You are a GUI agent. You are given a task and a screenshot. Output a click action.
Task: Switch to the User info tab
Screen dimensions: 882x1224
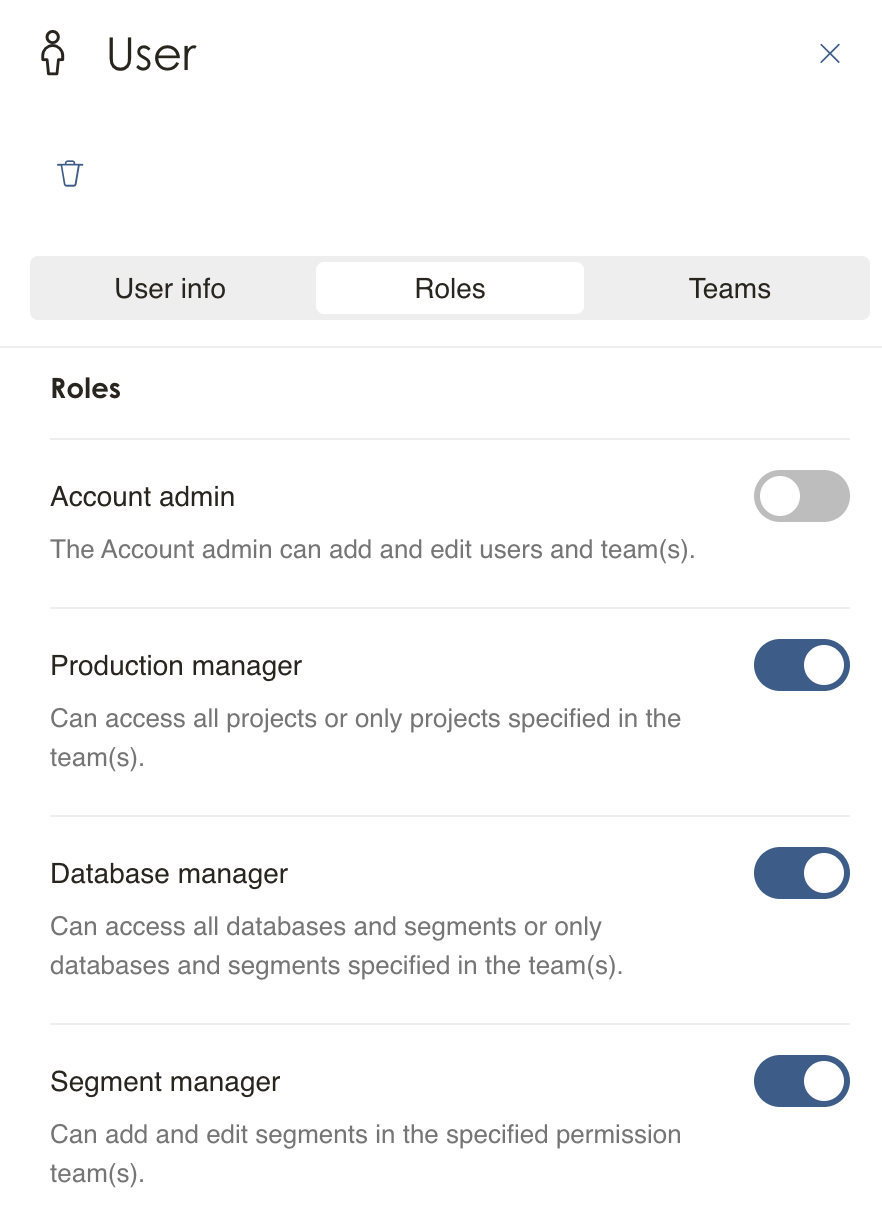click(170, 289)
